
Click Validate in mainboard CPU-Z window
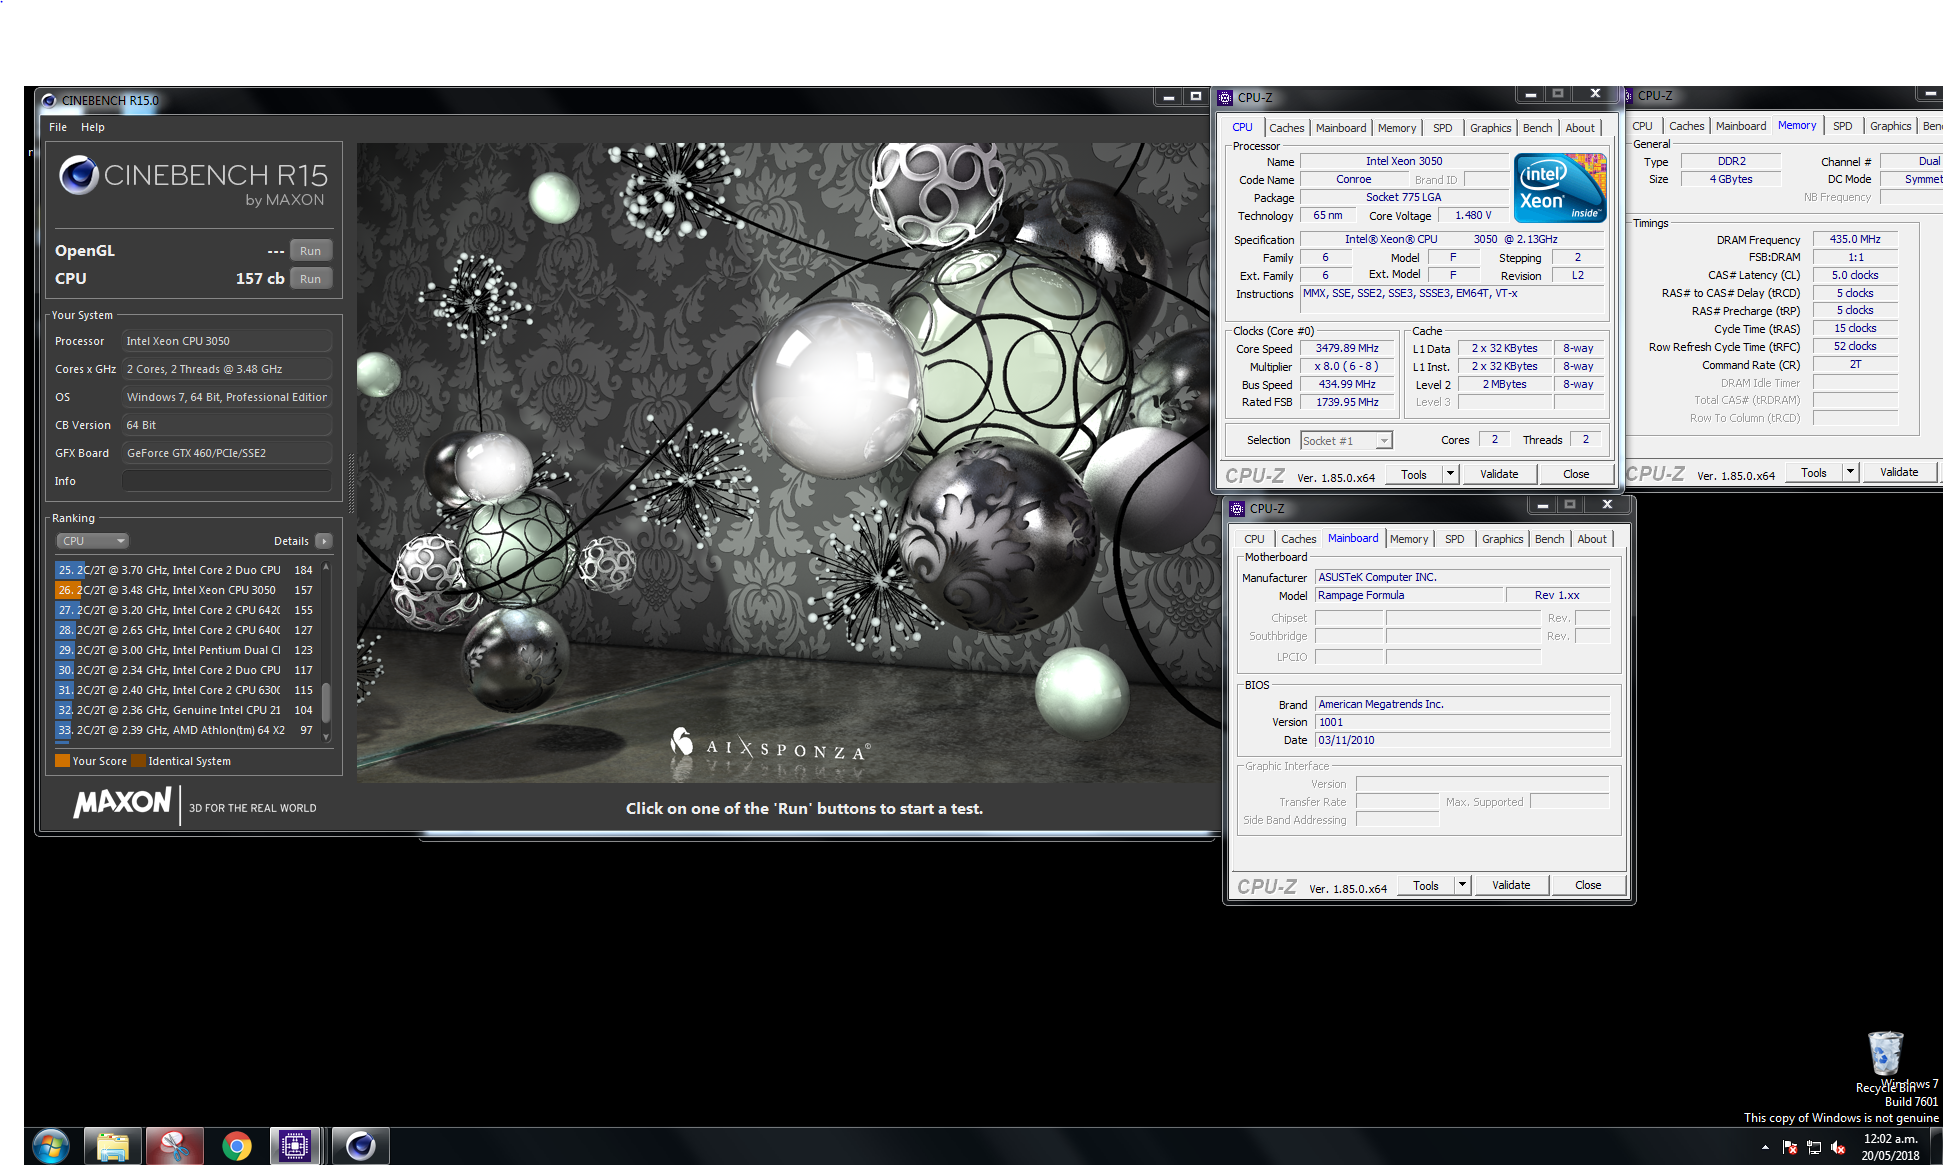[x=1511, y=886]
